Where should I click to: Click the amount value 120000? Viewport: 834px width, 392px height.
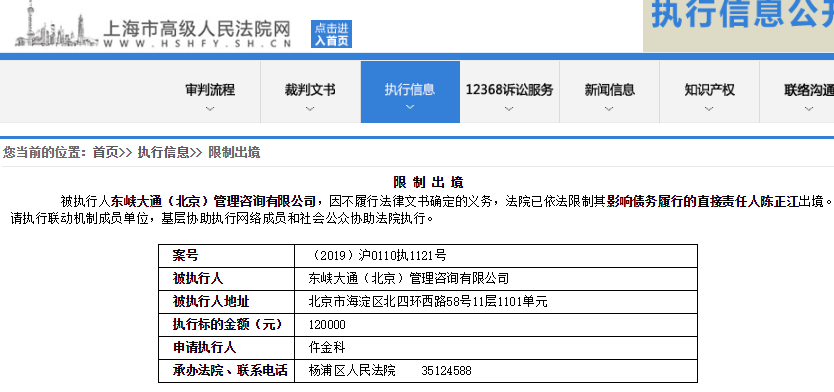coord(327,325)
